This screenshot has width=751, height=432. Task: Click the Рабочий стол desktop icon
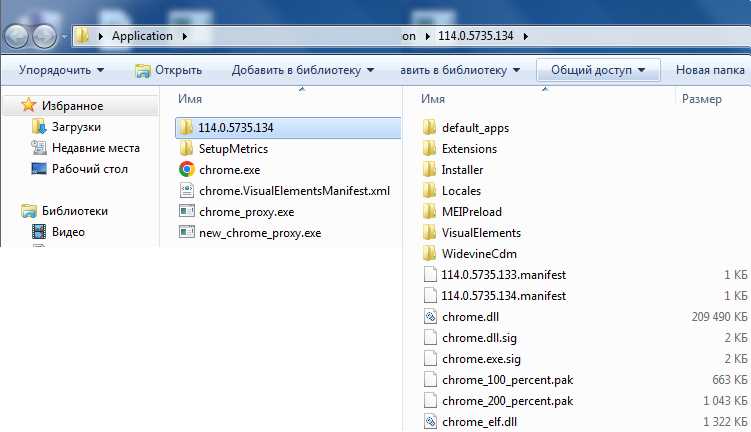coord(39,169)
